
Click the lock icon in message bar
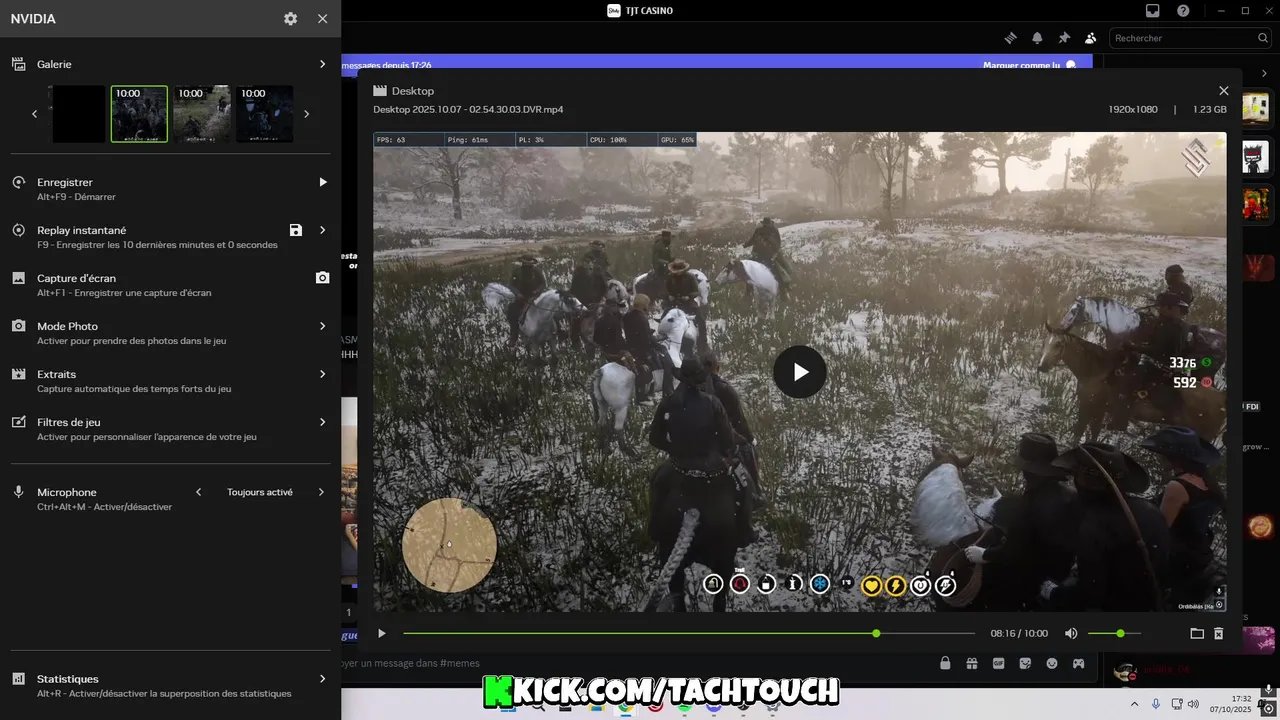tap(945, 663)
